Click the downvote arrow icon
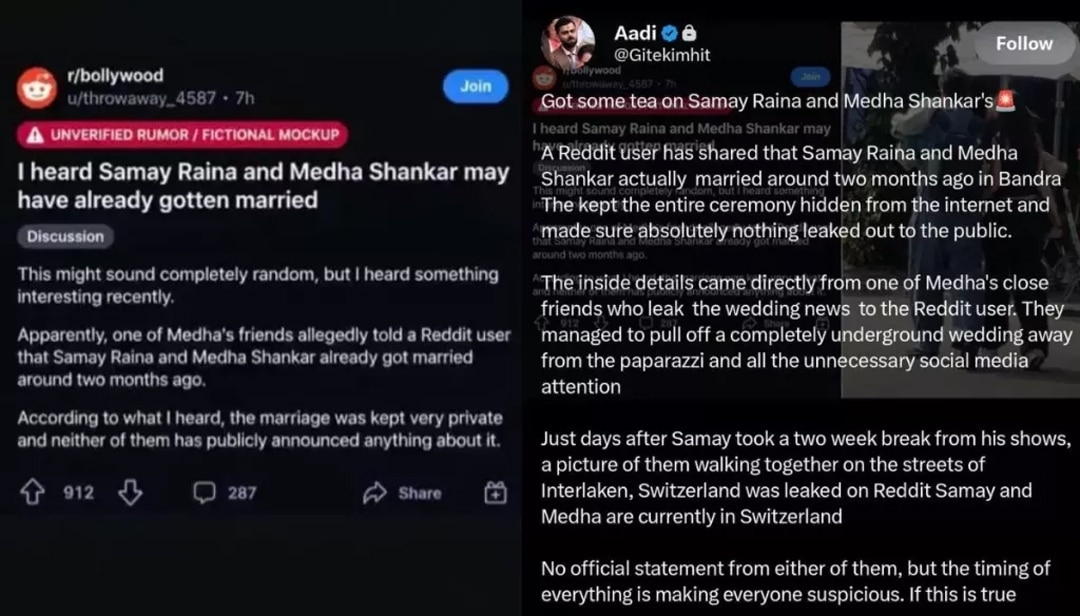 point(130,493)
